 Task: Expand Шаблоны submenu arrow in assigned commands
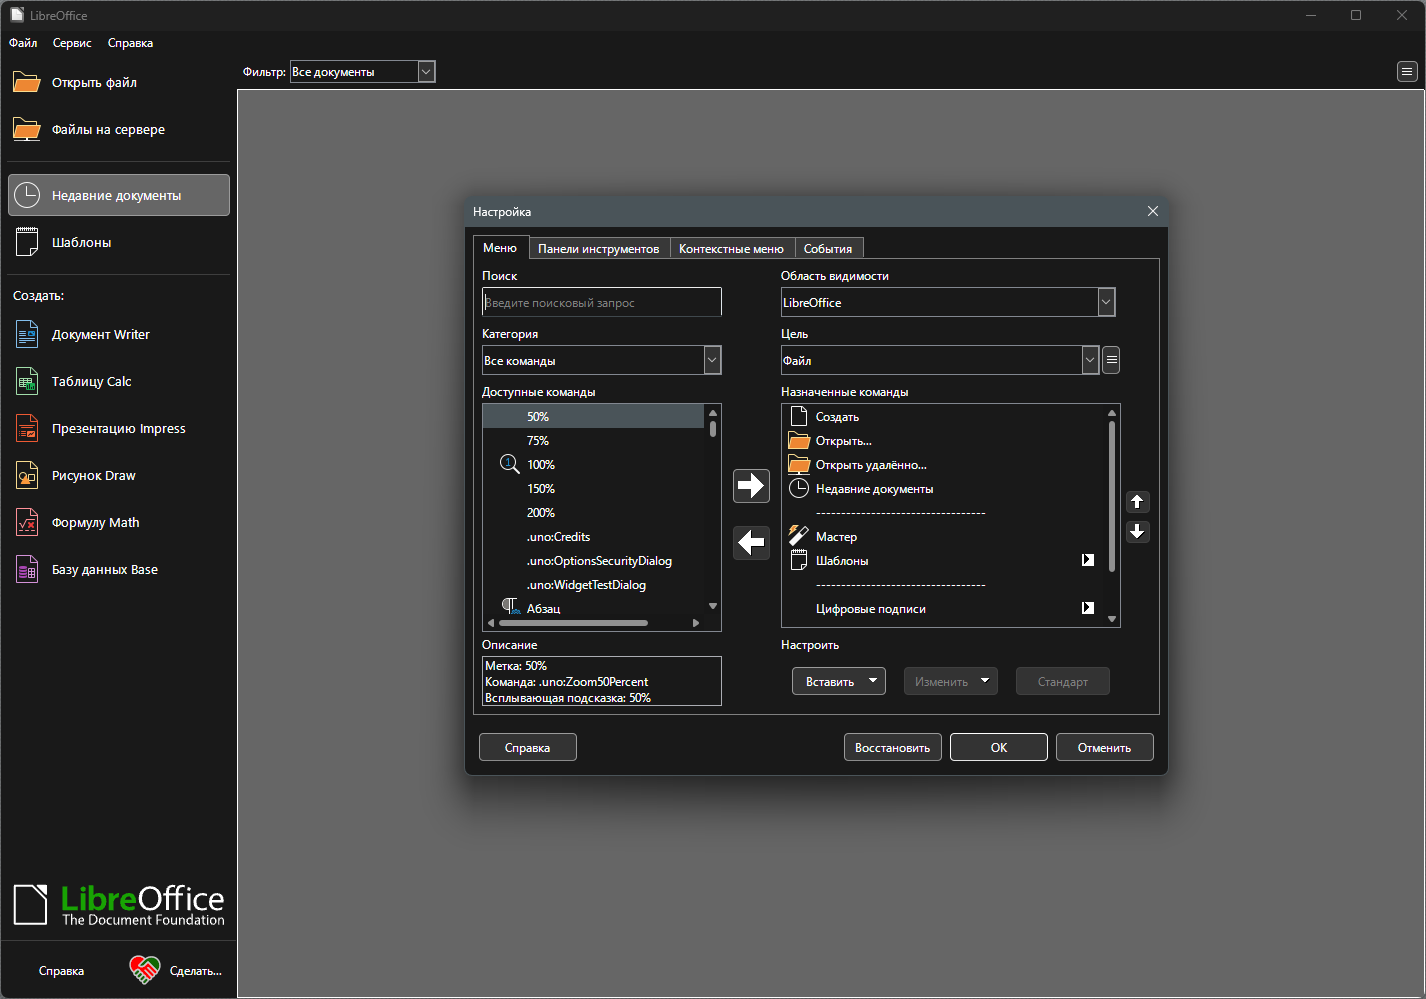pos(1088,560)
